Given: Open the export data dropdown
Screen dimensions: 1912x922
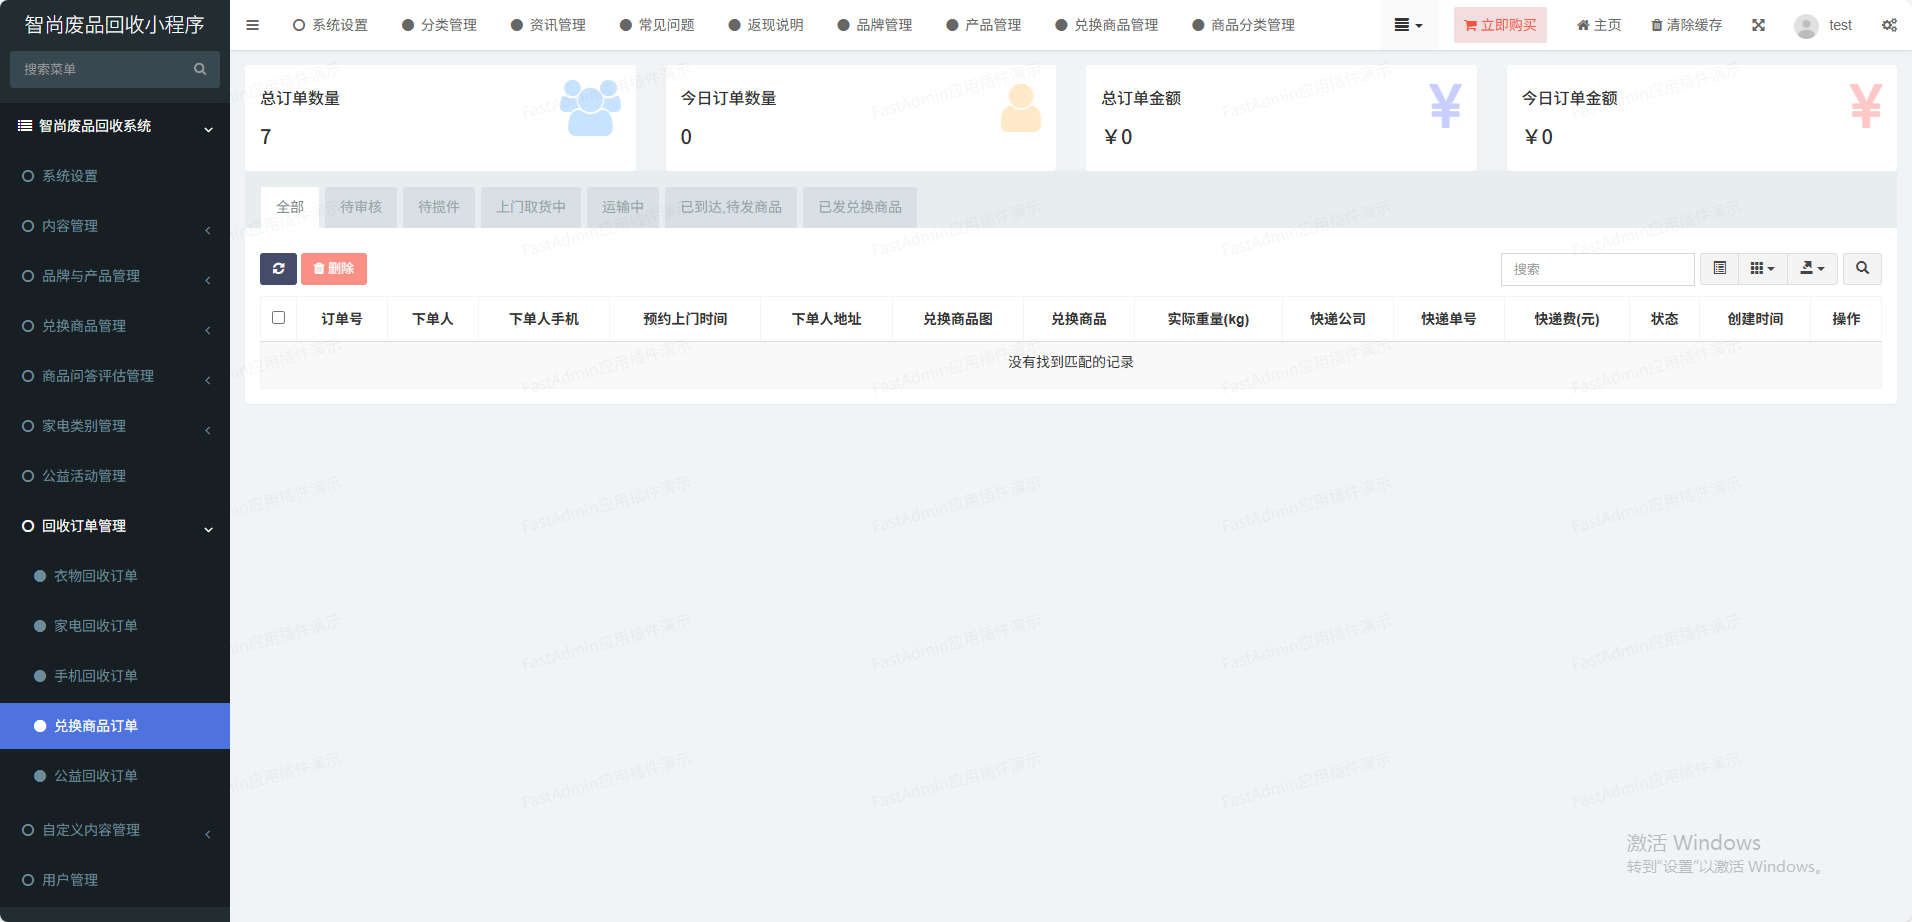Looking at the screenshot, I should [1812, 269].
